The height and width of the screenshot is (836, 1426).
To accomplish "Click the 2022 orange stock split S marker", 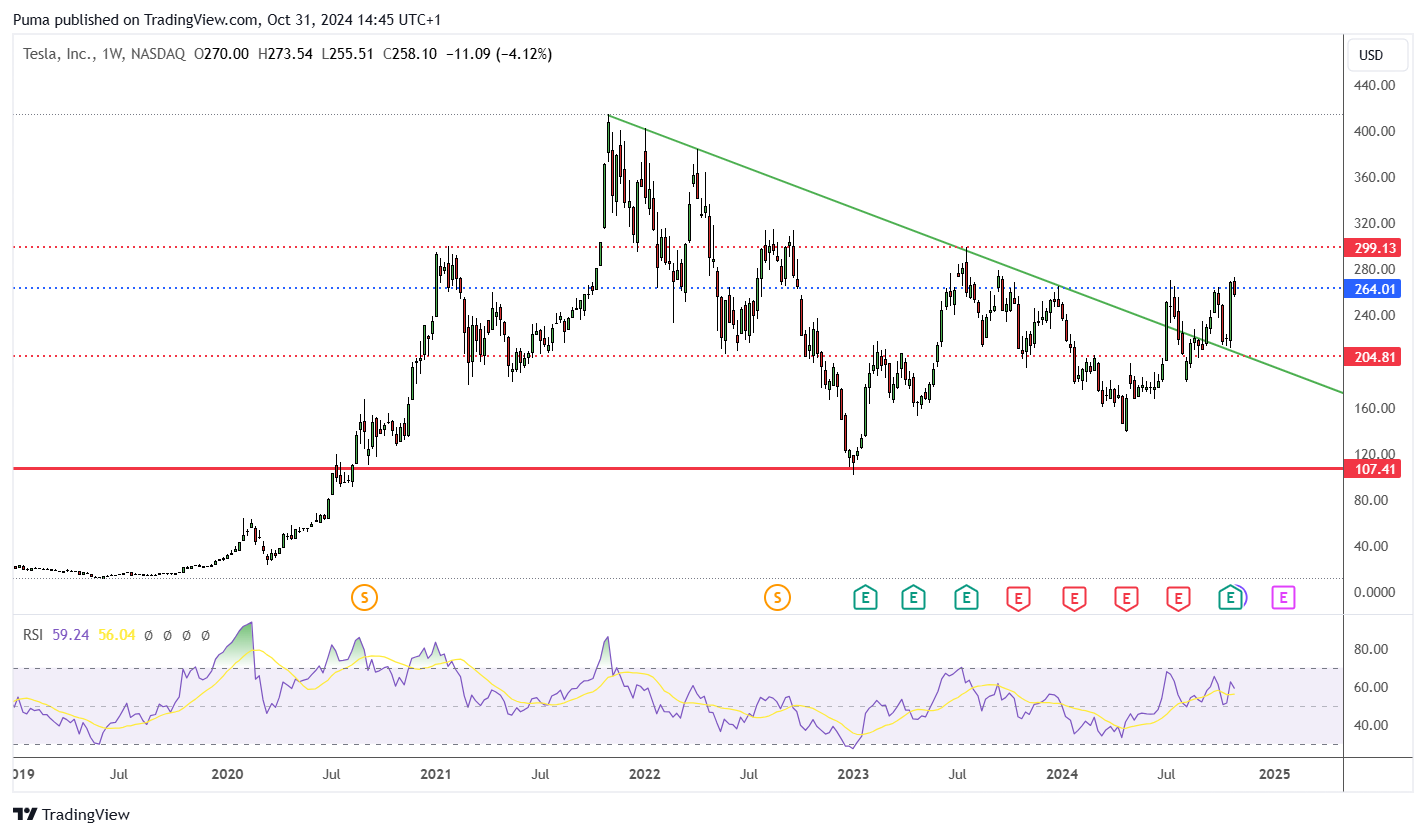I will point(777,598).
